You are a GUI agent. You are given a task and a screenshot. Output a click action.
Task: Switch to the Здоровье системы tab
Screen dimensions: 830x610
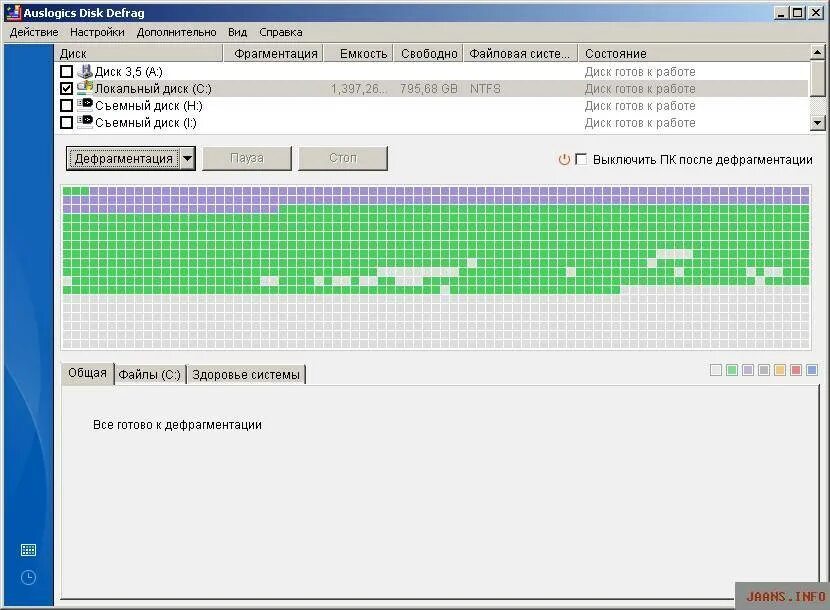246,374
